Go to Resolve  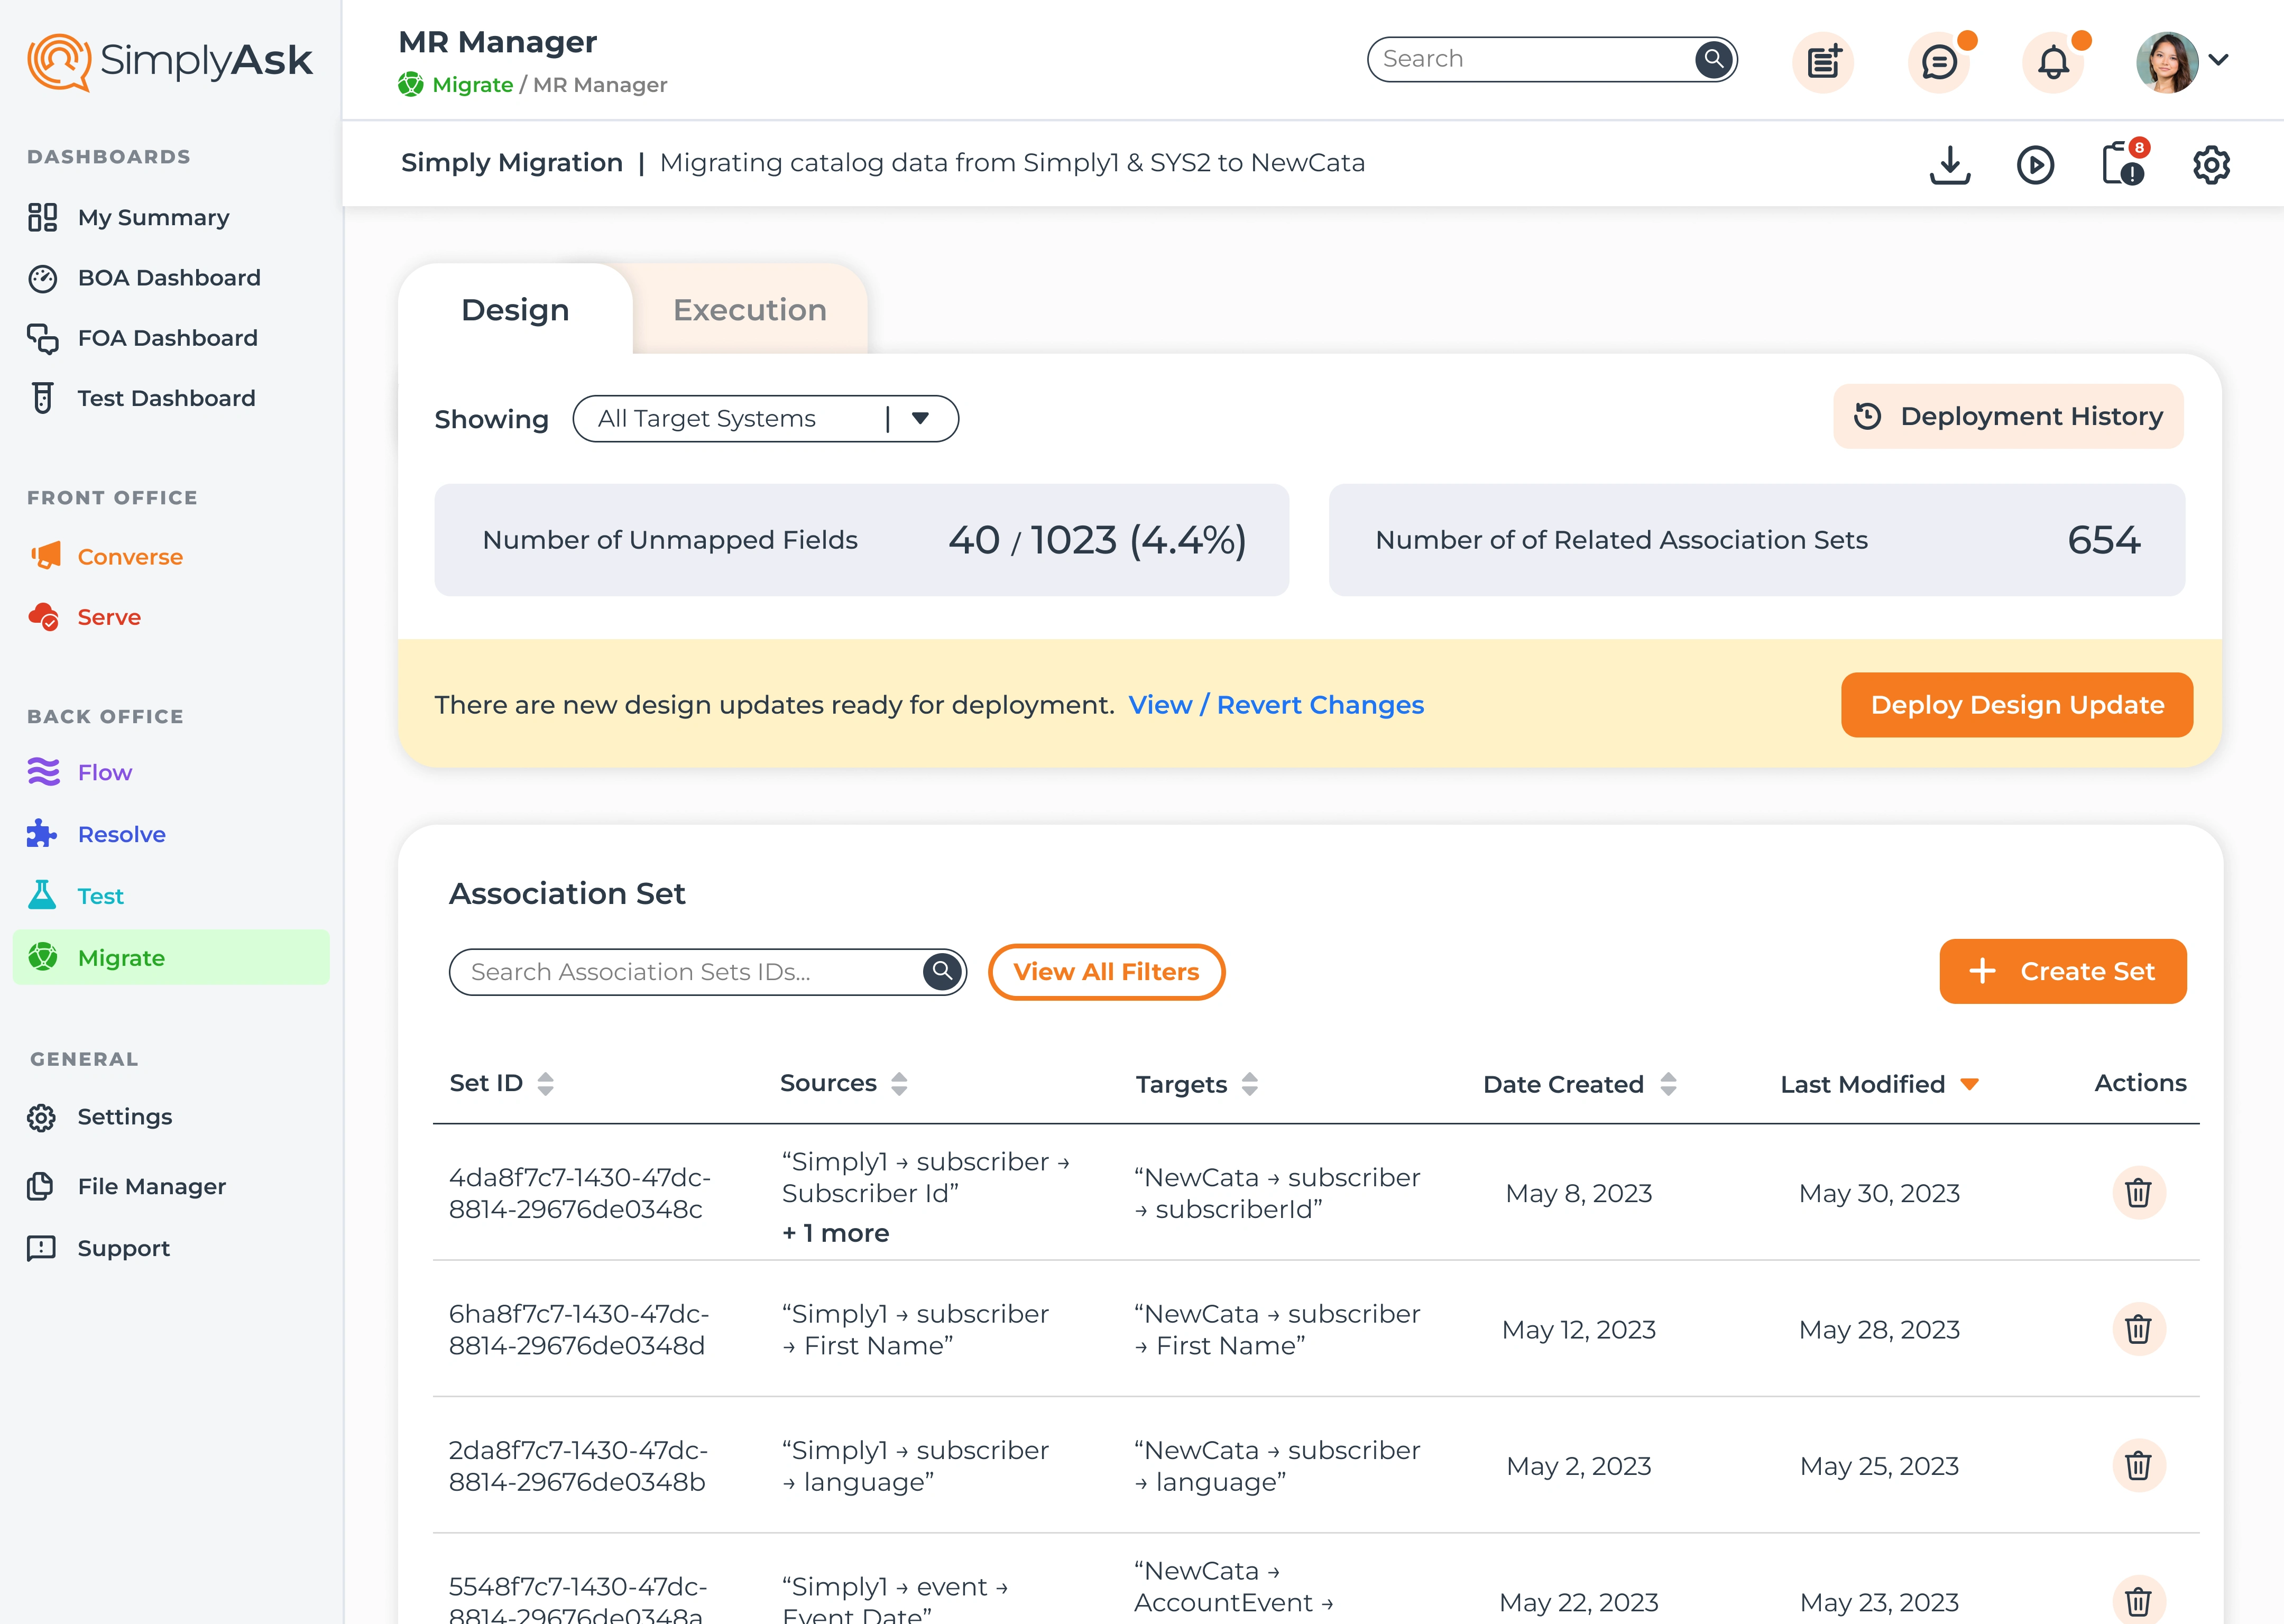(x=121, y=834)
